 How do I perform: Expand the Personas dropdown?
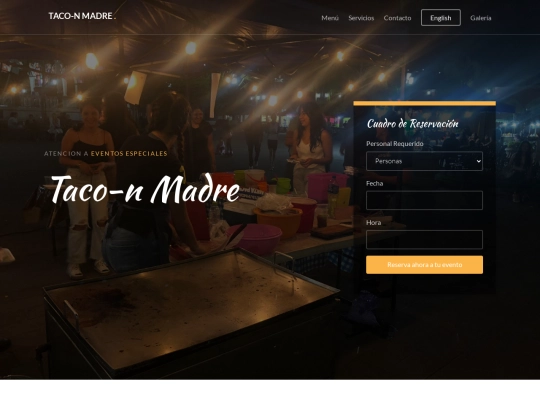coord(424,161)
